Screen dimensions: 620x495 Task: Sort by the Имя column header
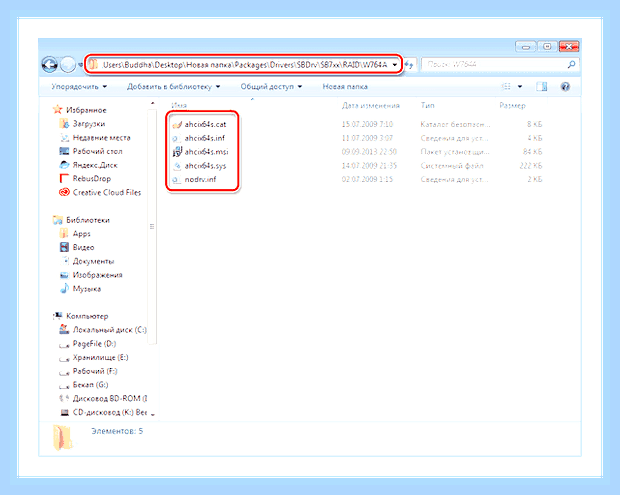[179, 106]
